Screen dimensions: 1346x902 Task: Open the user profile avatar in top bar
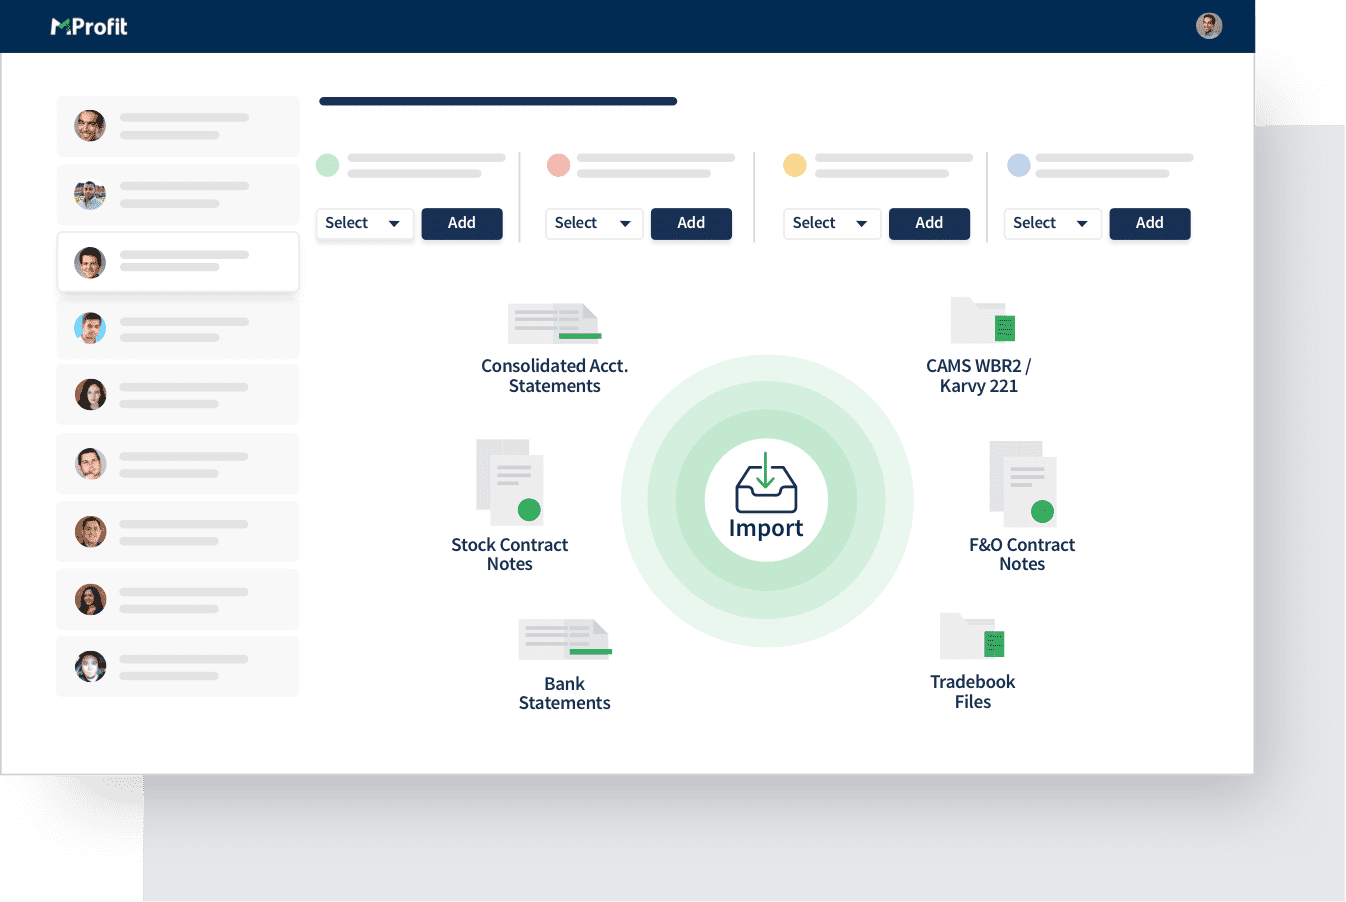pyautogui.click(x=1209, y=26)
